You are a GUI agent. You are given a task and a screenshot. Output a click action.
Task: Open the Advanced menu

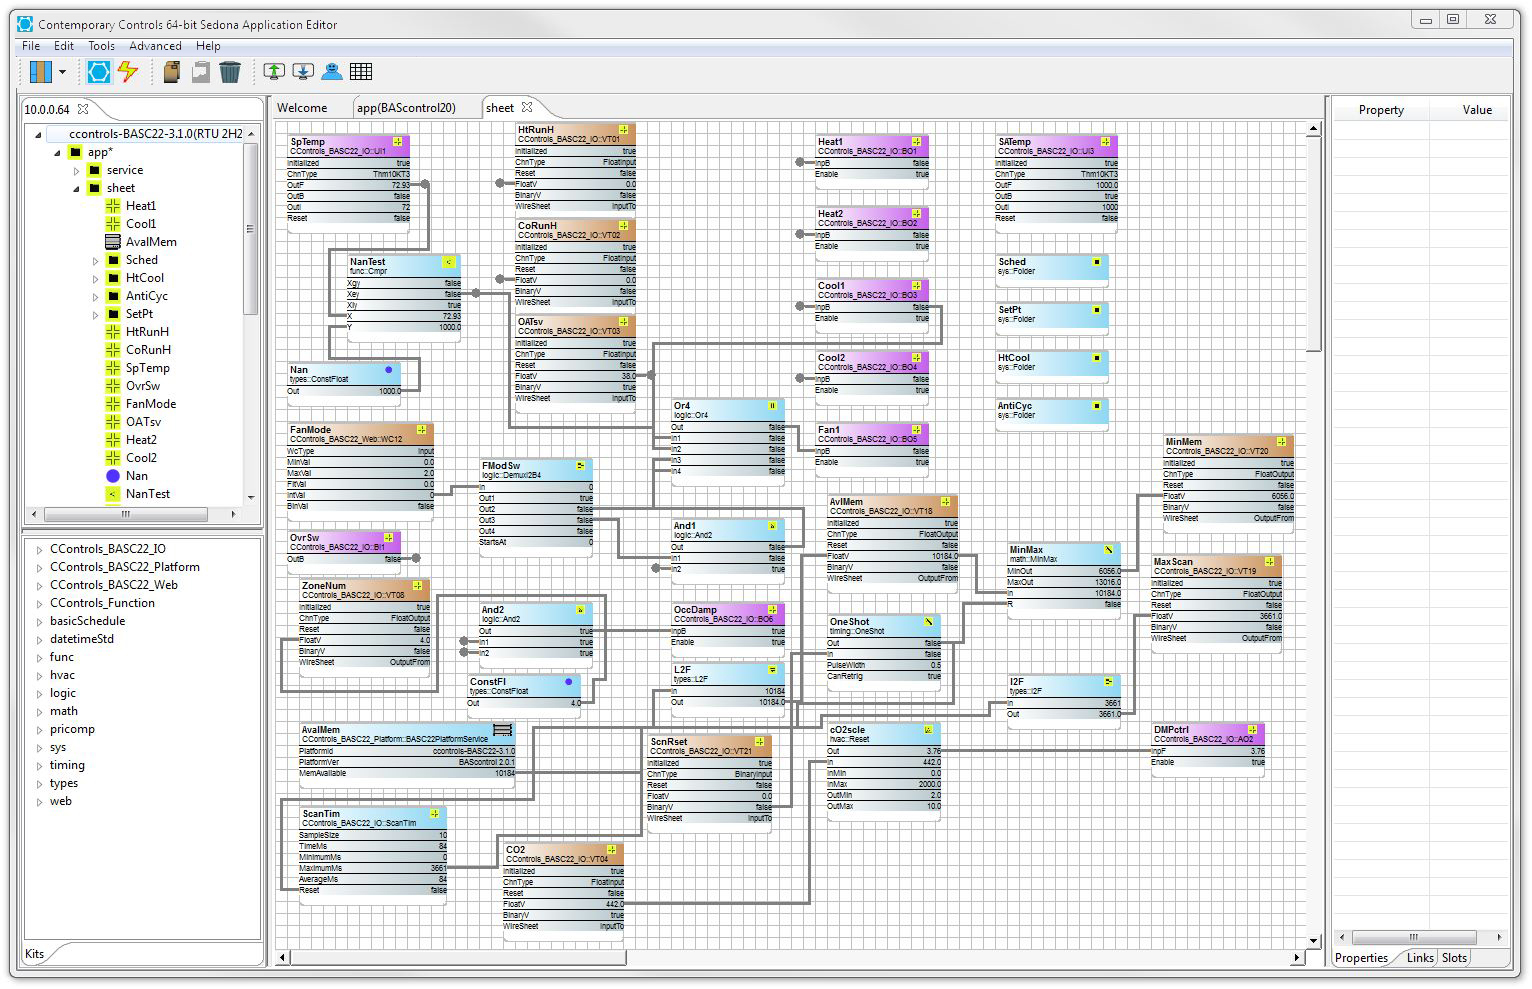coord(155,45)
